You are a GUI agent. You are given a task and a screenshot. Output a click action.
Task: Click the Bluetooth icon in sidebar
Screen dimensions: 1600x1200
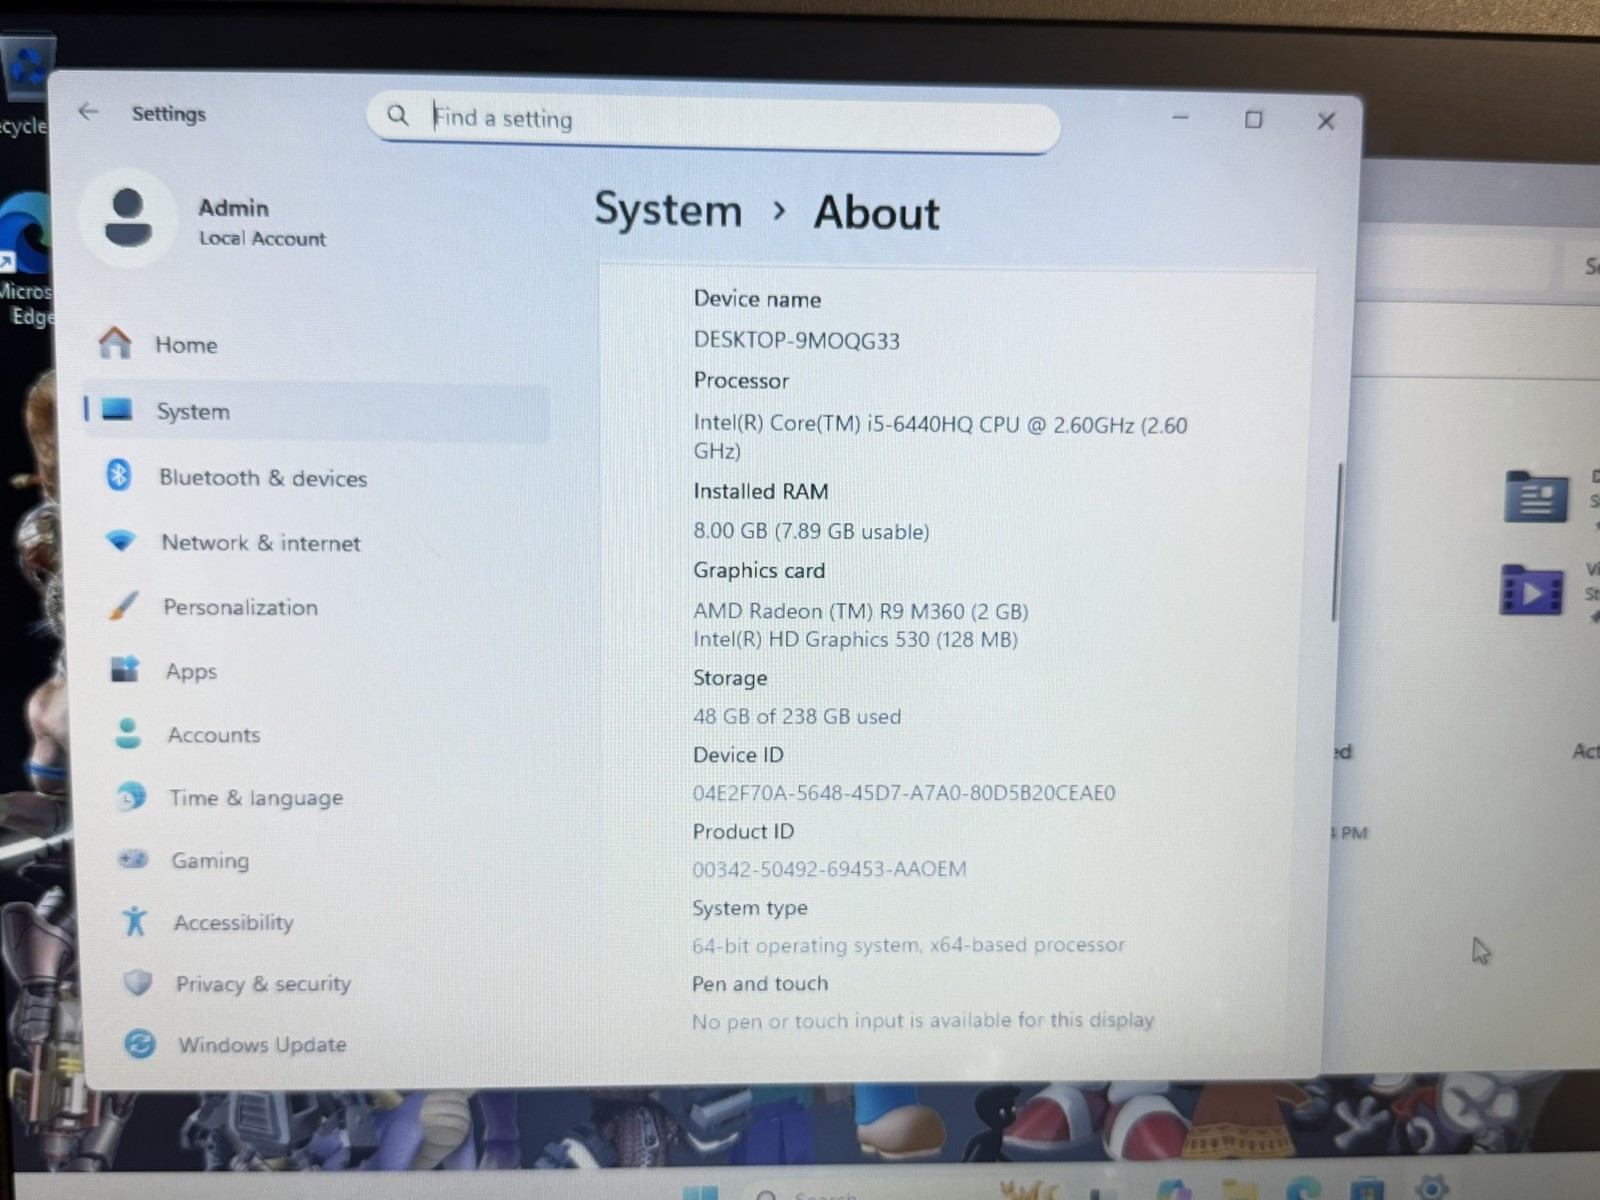[x=119, y=476]
